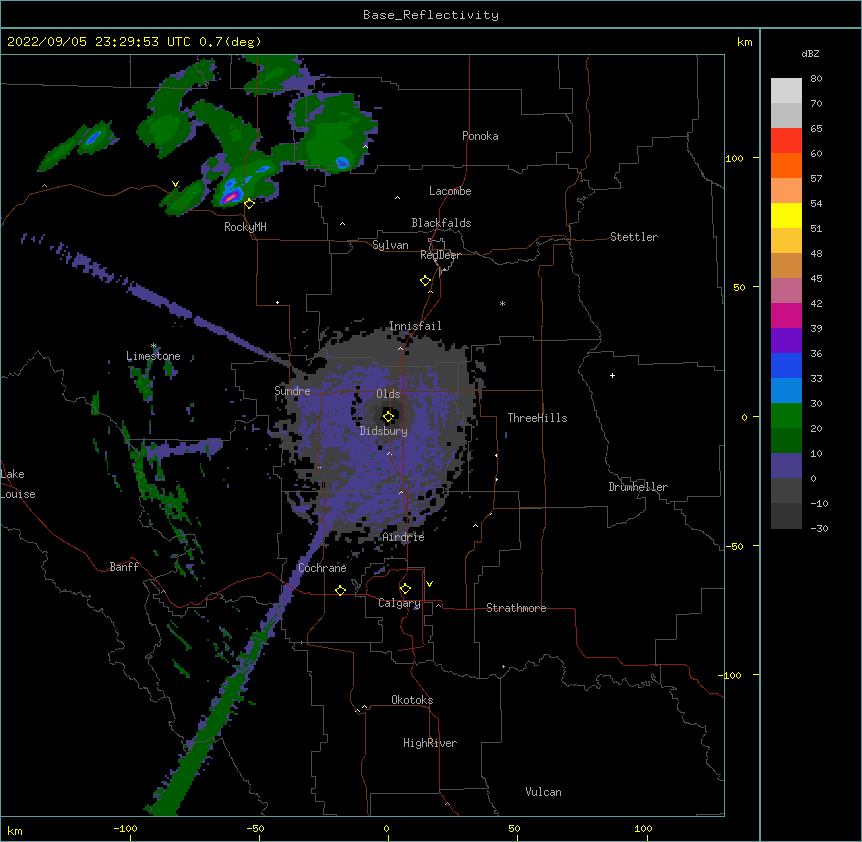Select the white 70-80 dBZ legend swatch

click(x=786, y=91)
